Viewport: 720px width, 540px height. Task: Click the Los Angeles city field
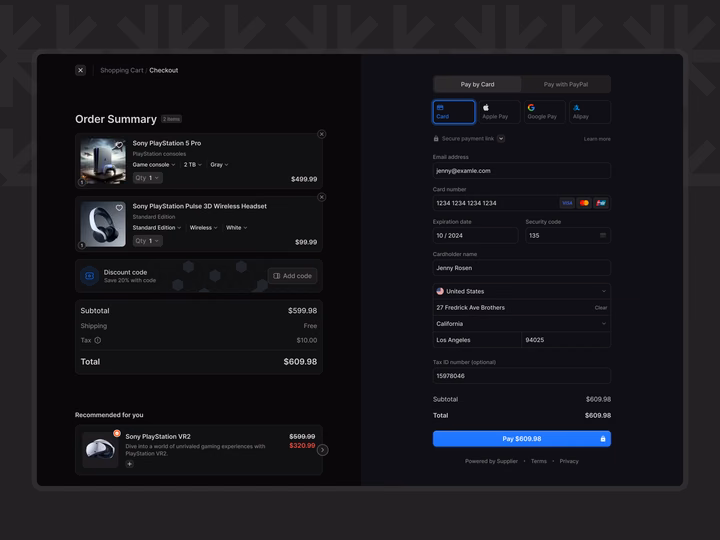point(477,340)
